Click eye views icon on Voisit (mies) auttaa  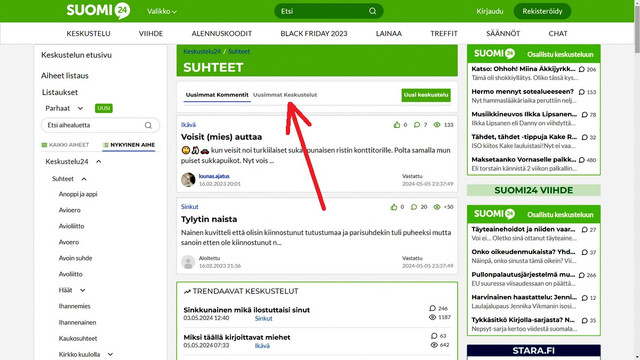tap(437, 124)
